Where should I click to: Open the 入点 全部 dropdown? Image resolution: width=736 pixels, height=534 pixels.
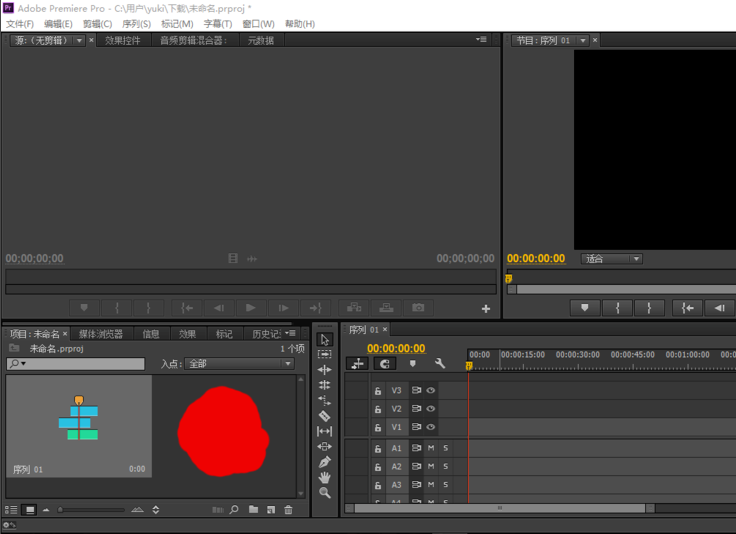(240, 364)
